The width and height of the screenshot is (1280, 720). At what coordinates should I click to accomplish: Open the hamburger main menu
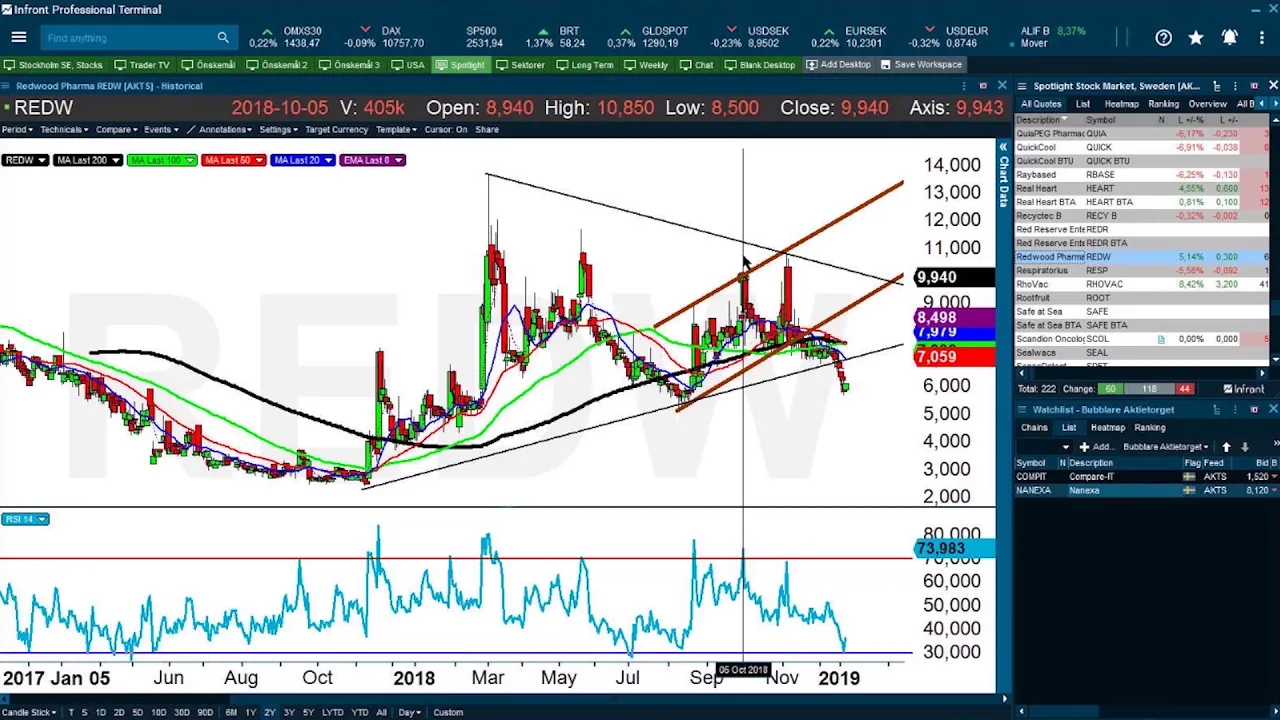coord(18,38)
